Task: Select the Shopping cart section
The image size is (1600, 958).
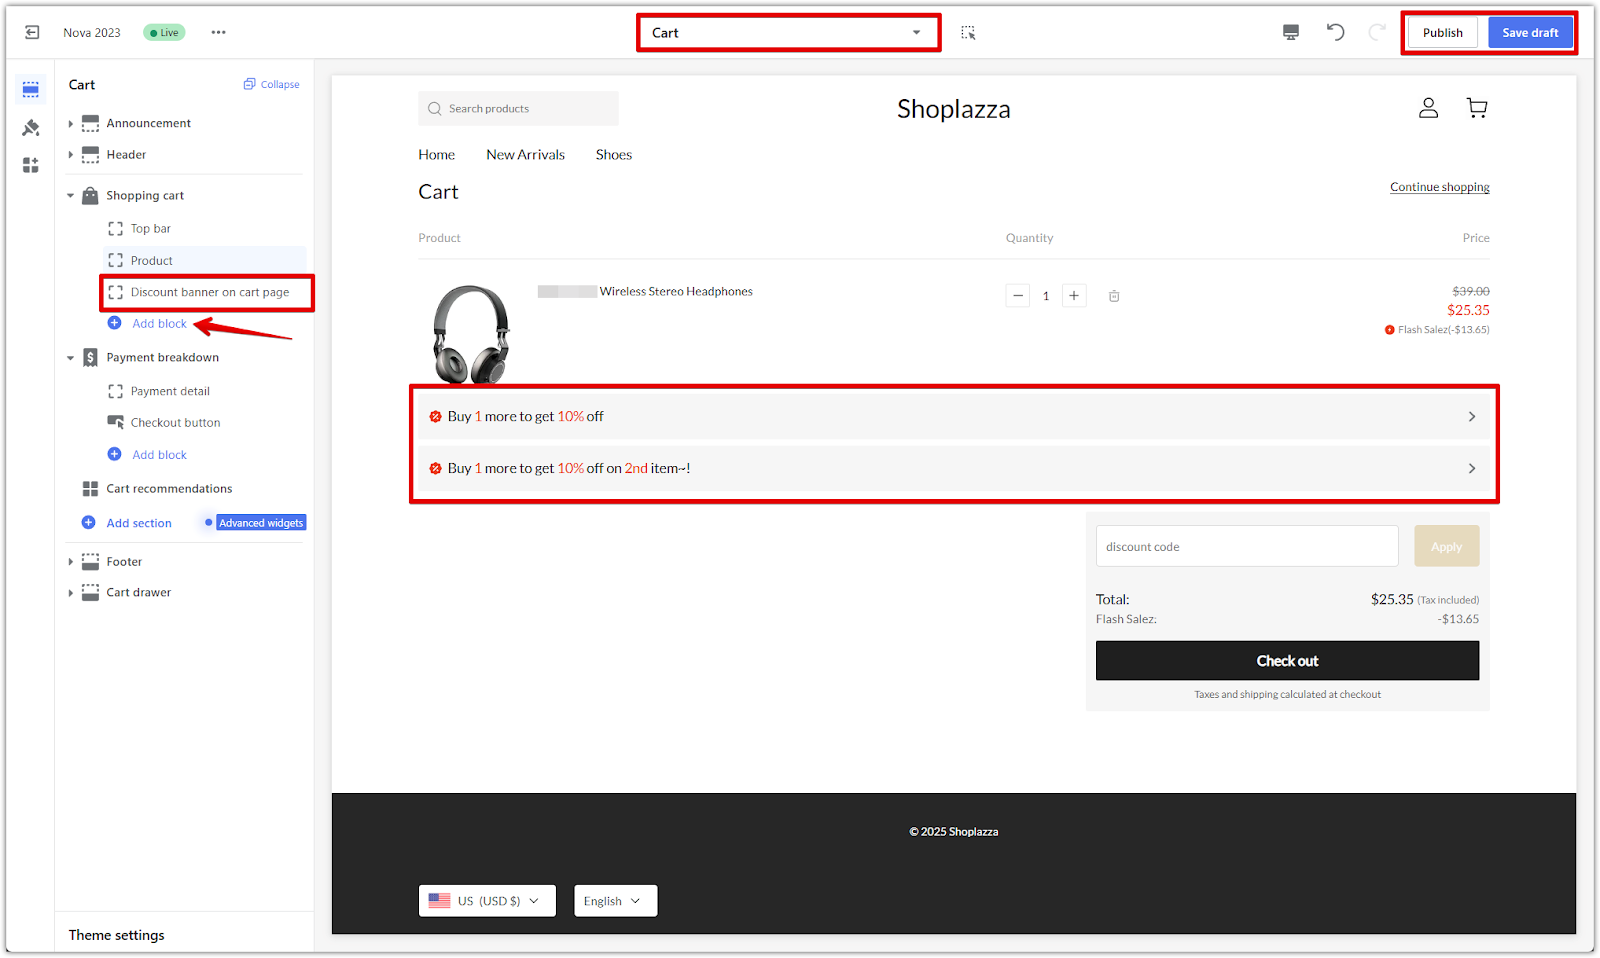Action: click(x=145, y=196)
